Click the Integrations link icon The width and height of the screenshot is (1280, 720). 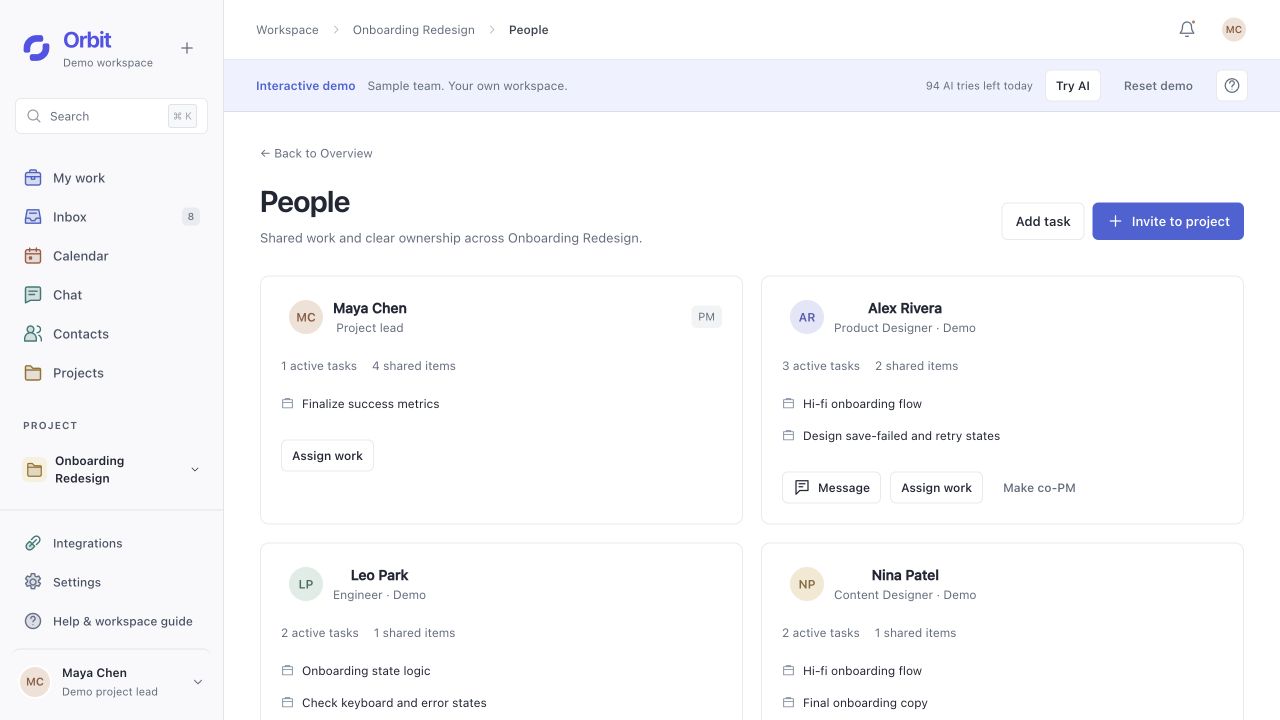[33, 543]
